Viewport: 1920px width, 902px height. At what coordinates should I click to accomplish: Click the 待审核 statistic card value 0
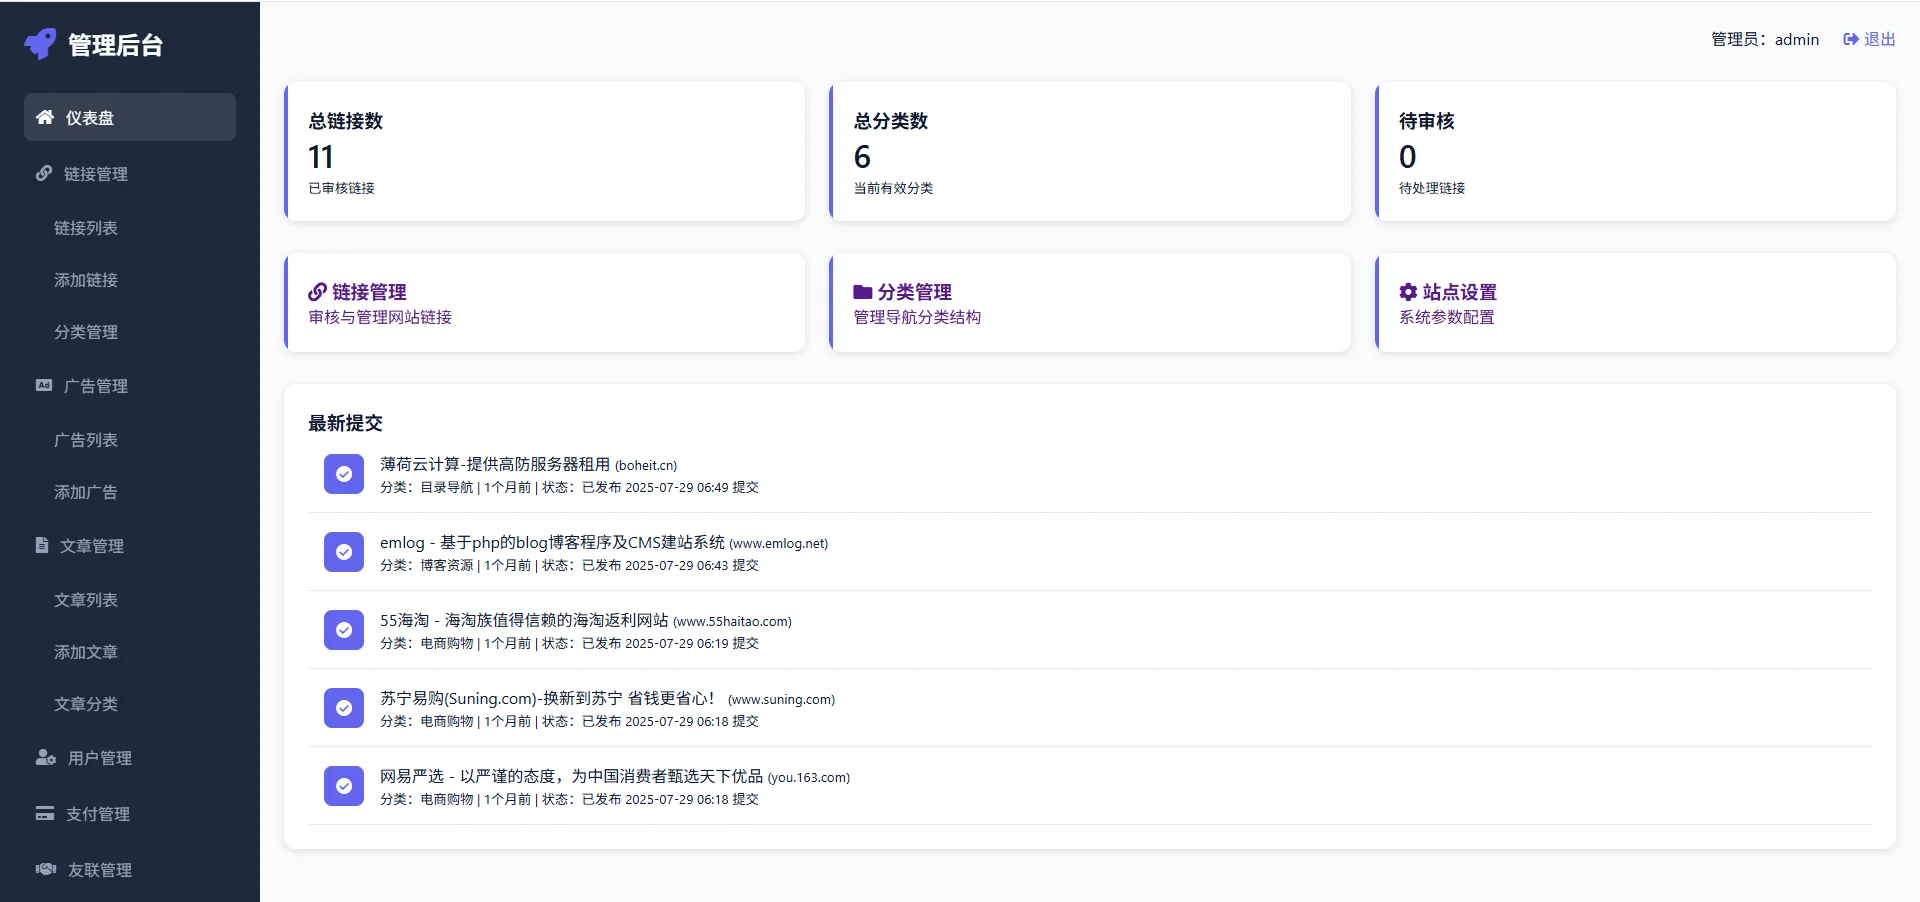point(1408,157)
